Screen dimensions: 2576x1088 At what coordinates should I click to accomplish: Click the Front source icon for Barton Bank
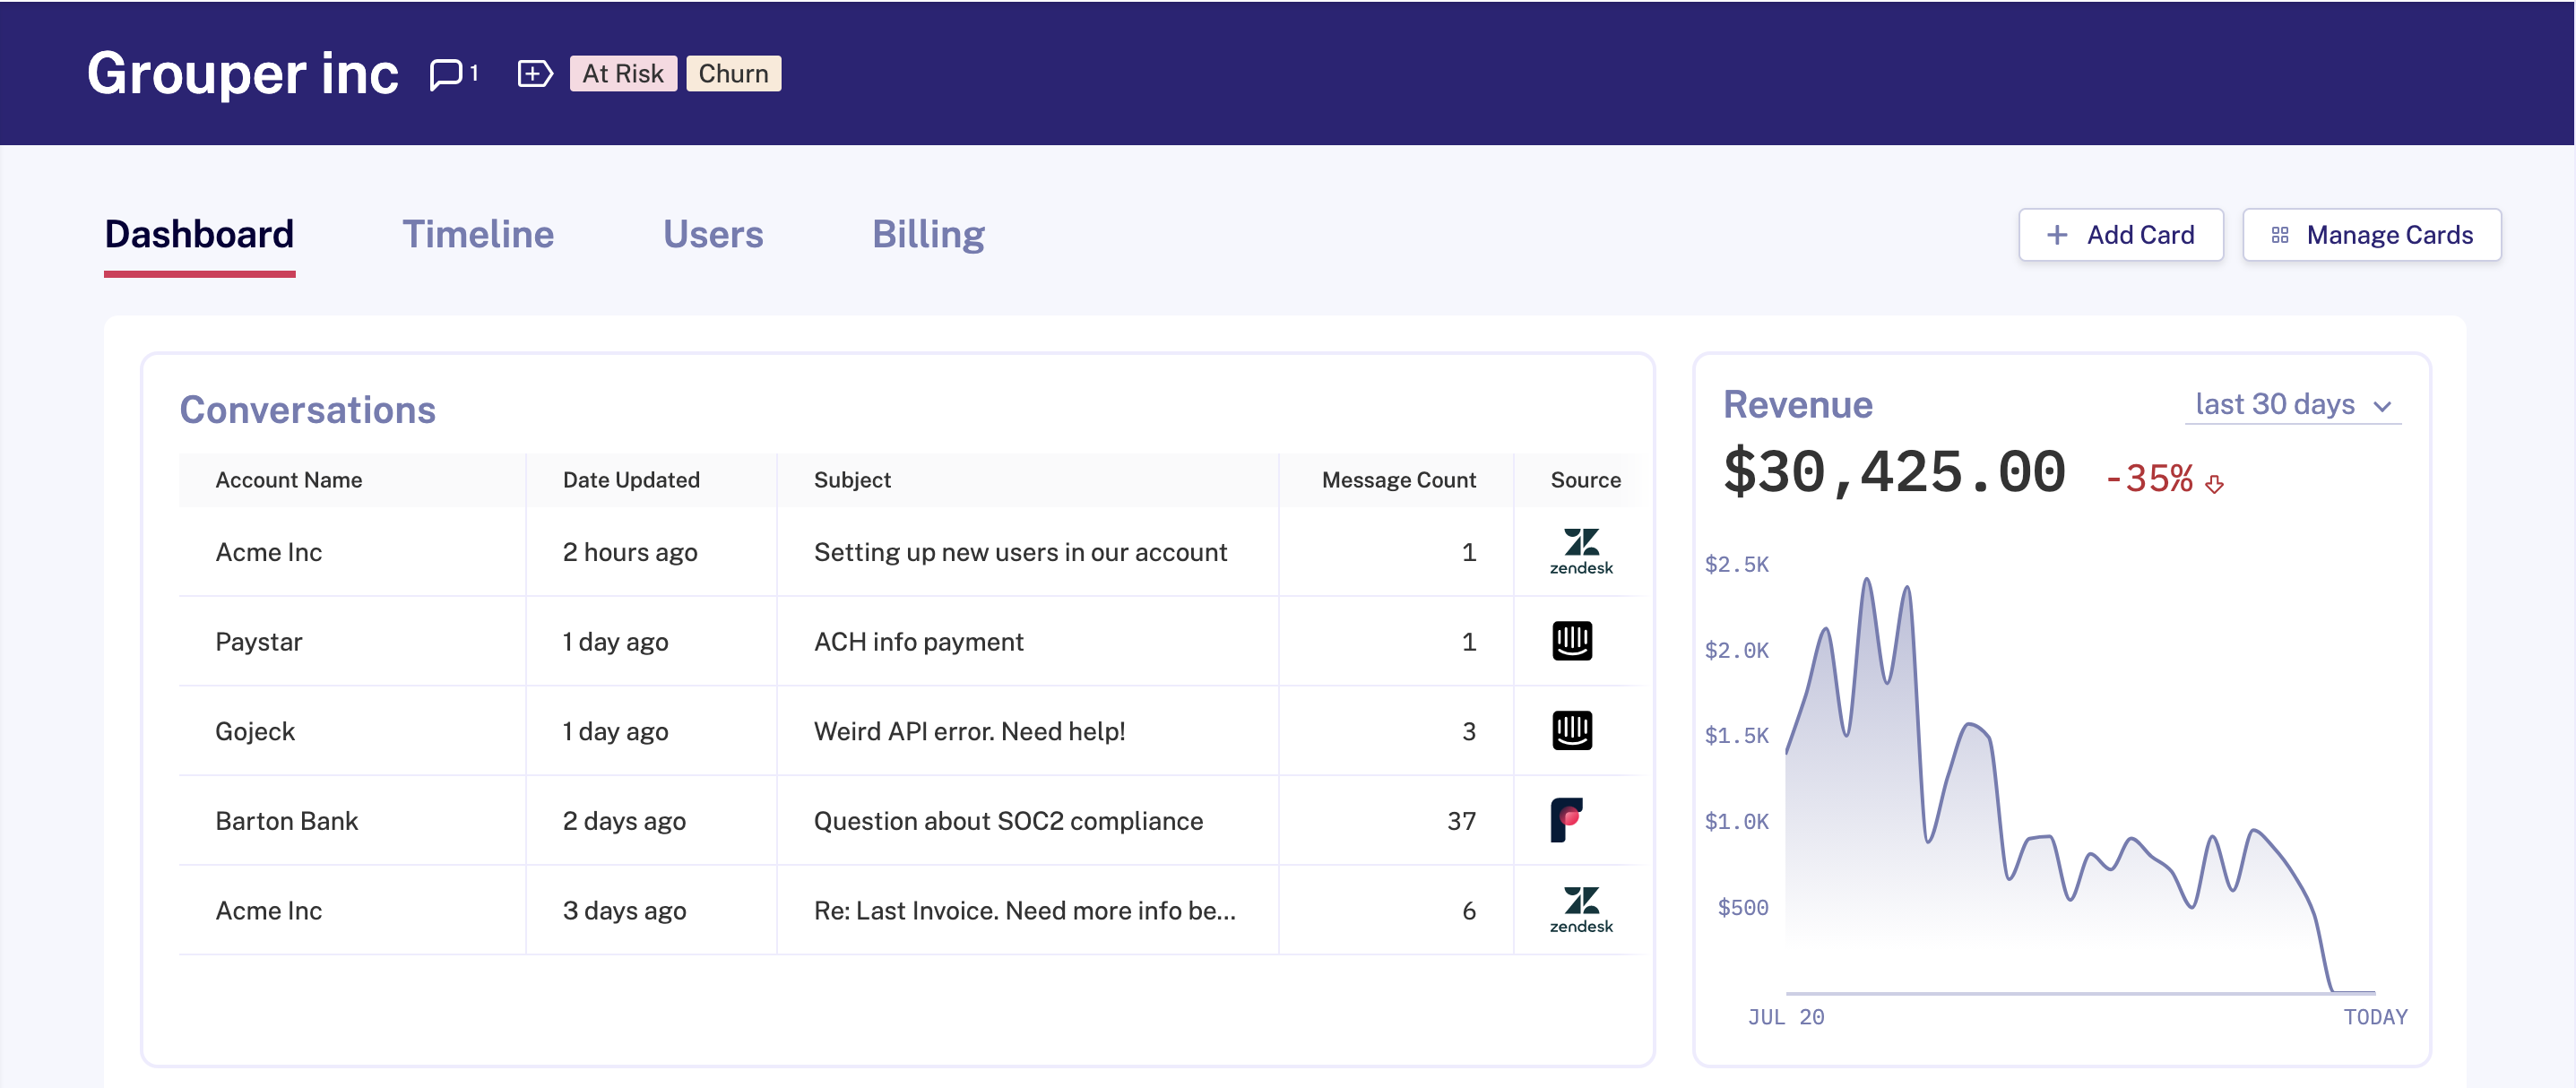(1566, 820)
